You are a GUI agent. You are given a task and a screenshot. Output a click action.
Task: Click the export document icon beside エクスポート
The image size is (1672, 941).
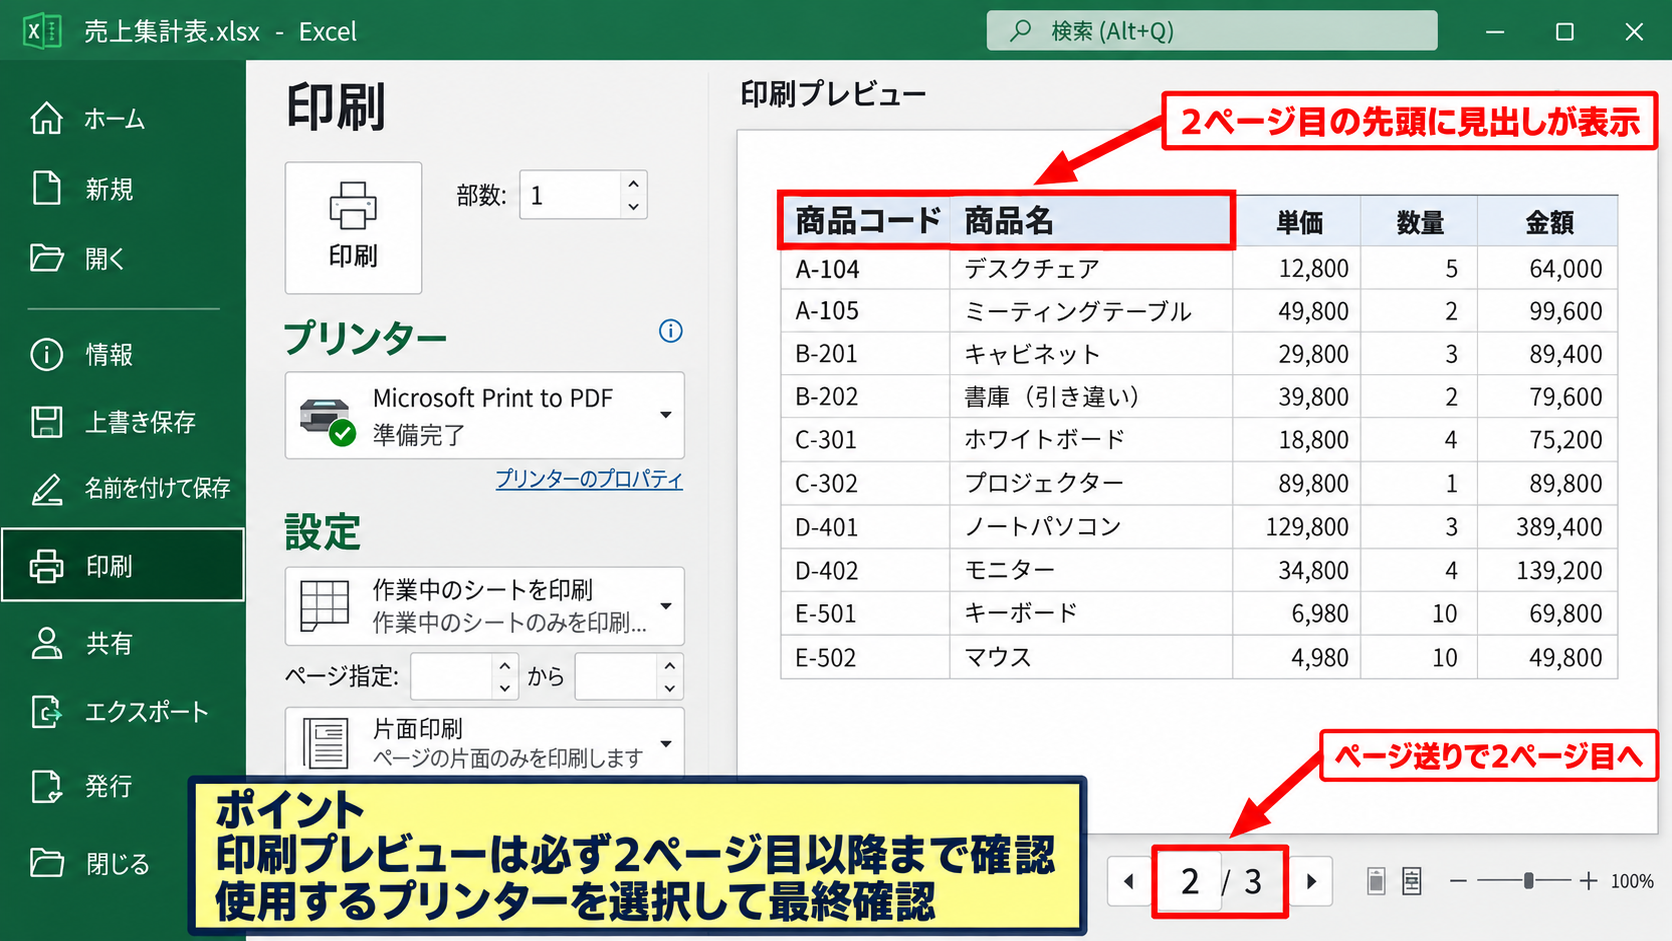[x=46, y=712]
